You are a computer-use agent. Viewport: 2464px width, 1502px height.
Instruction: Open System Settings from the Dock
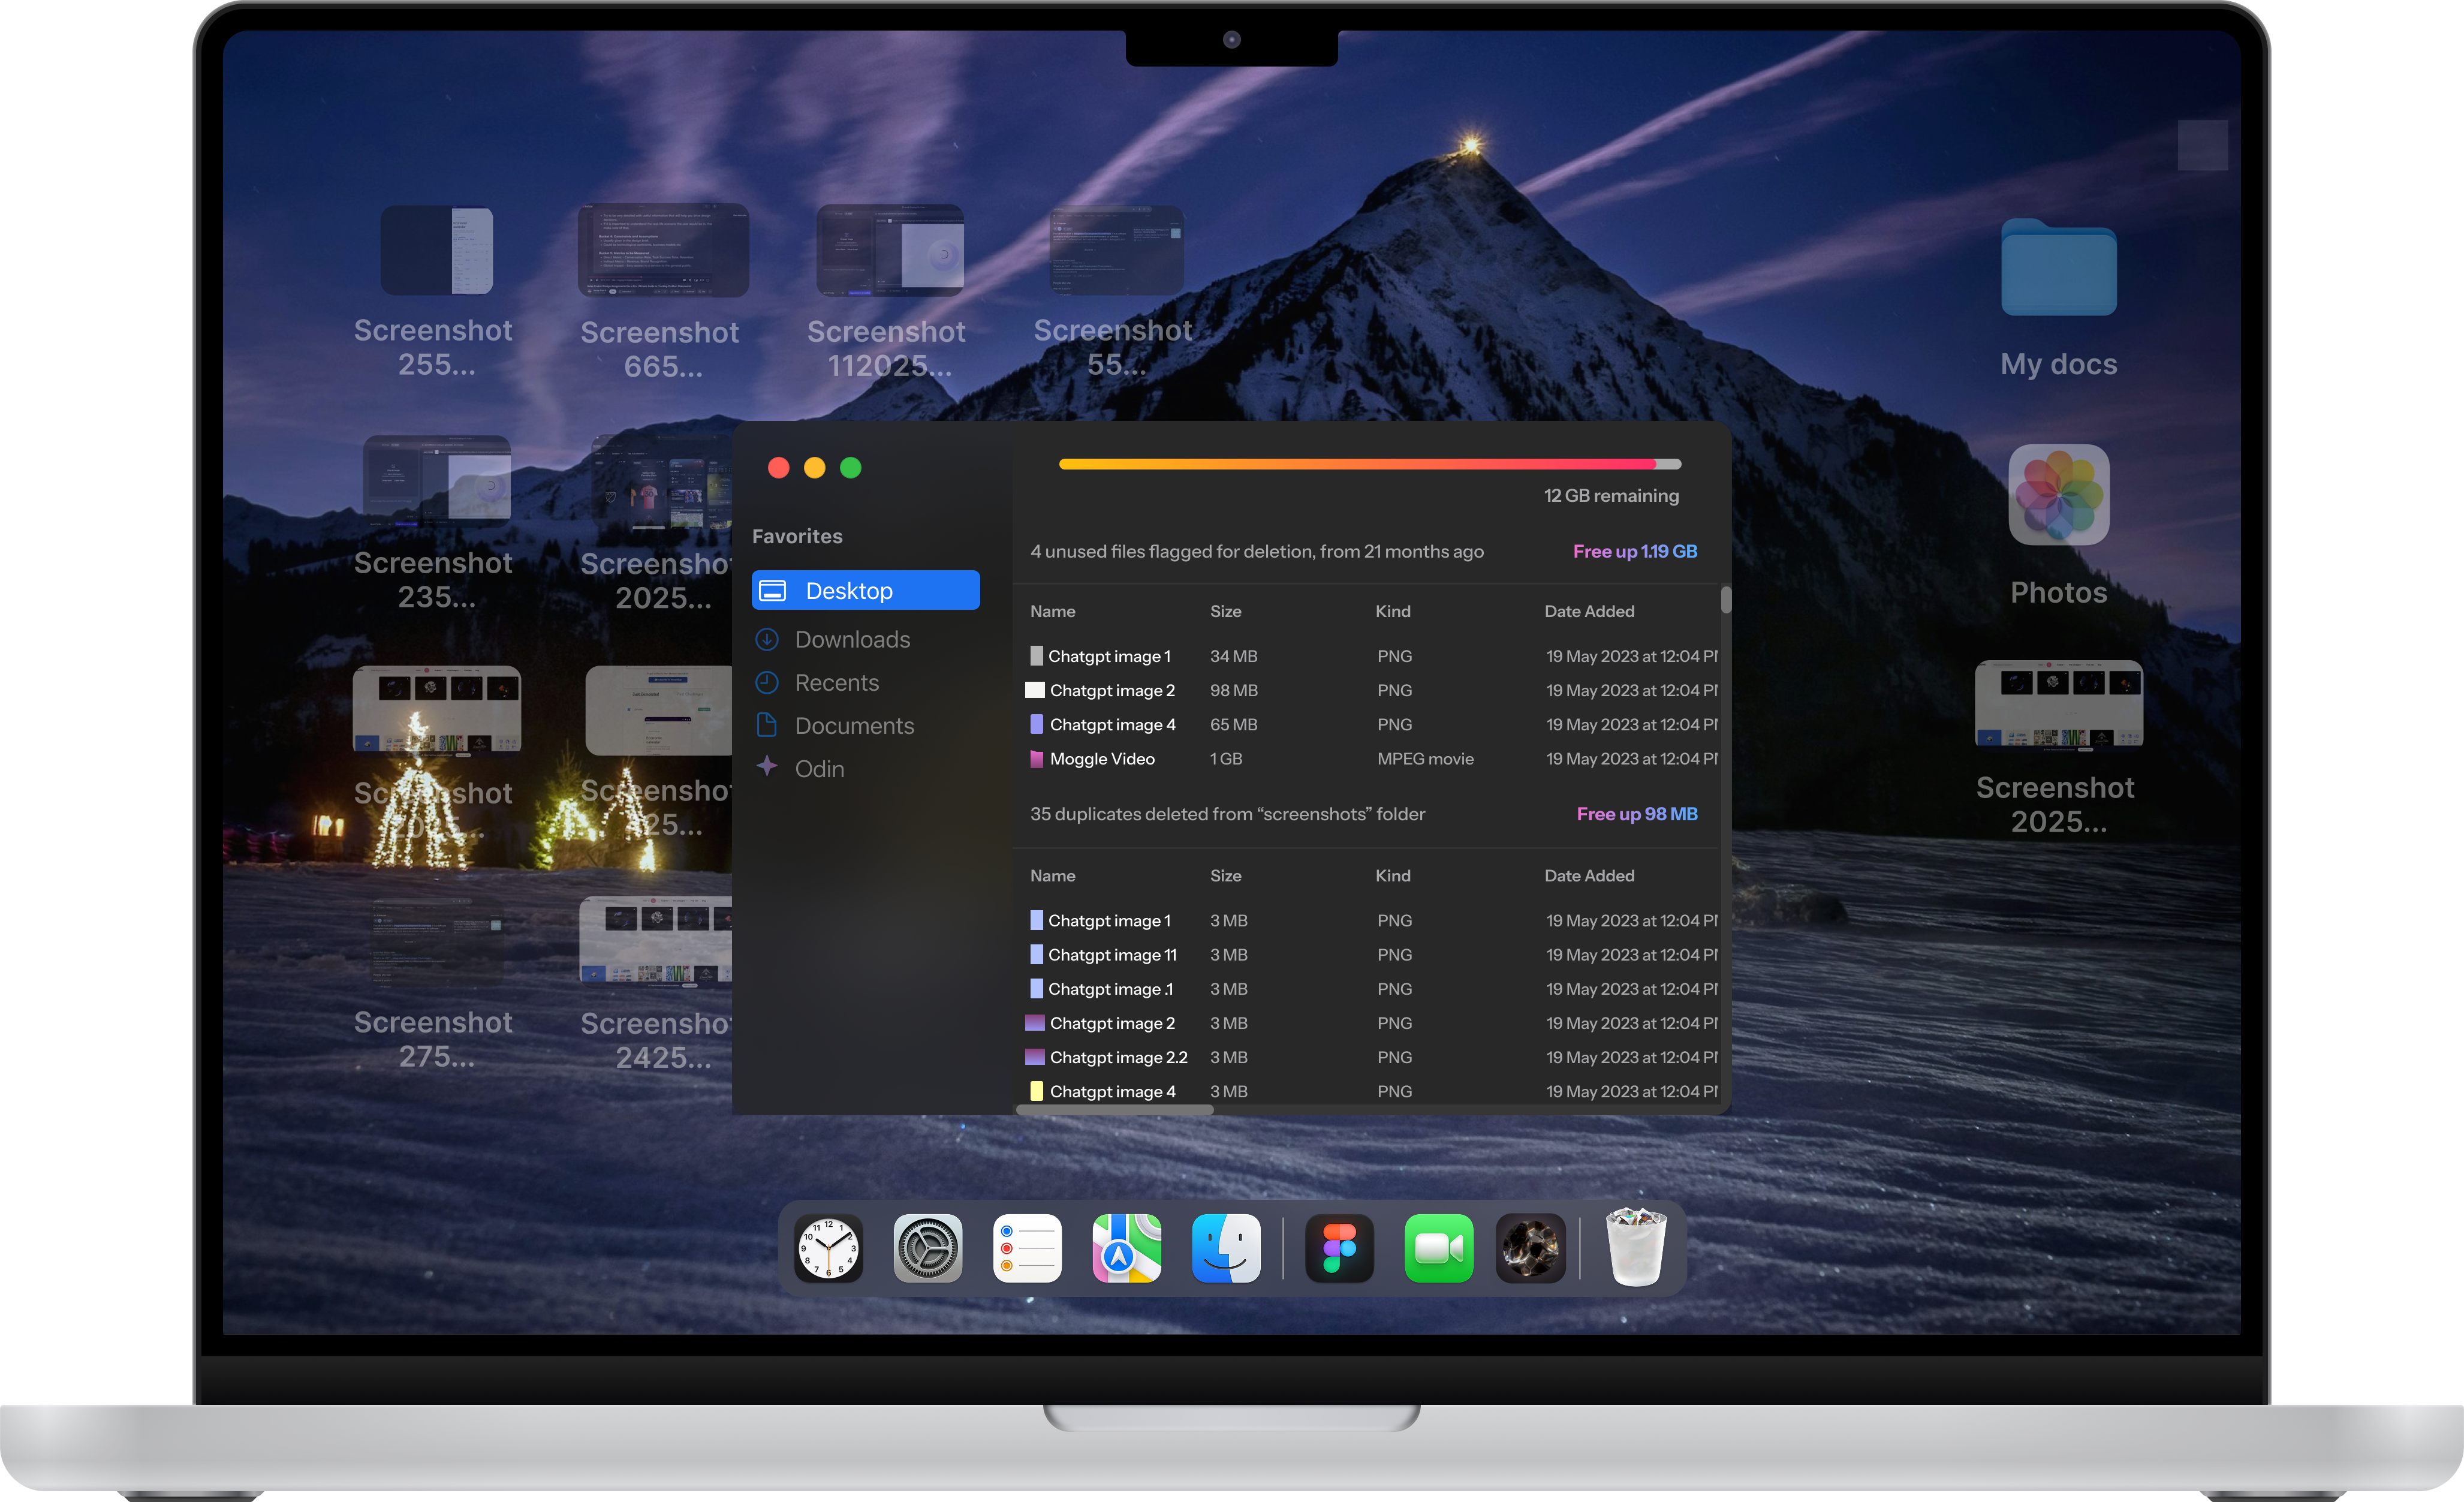927,1248
